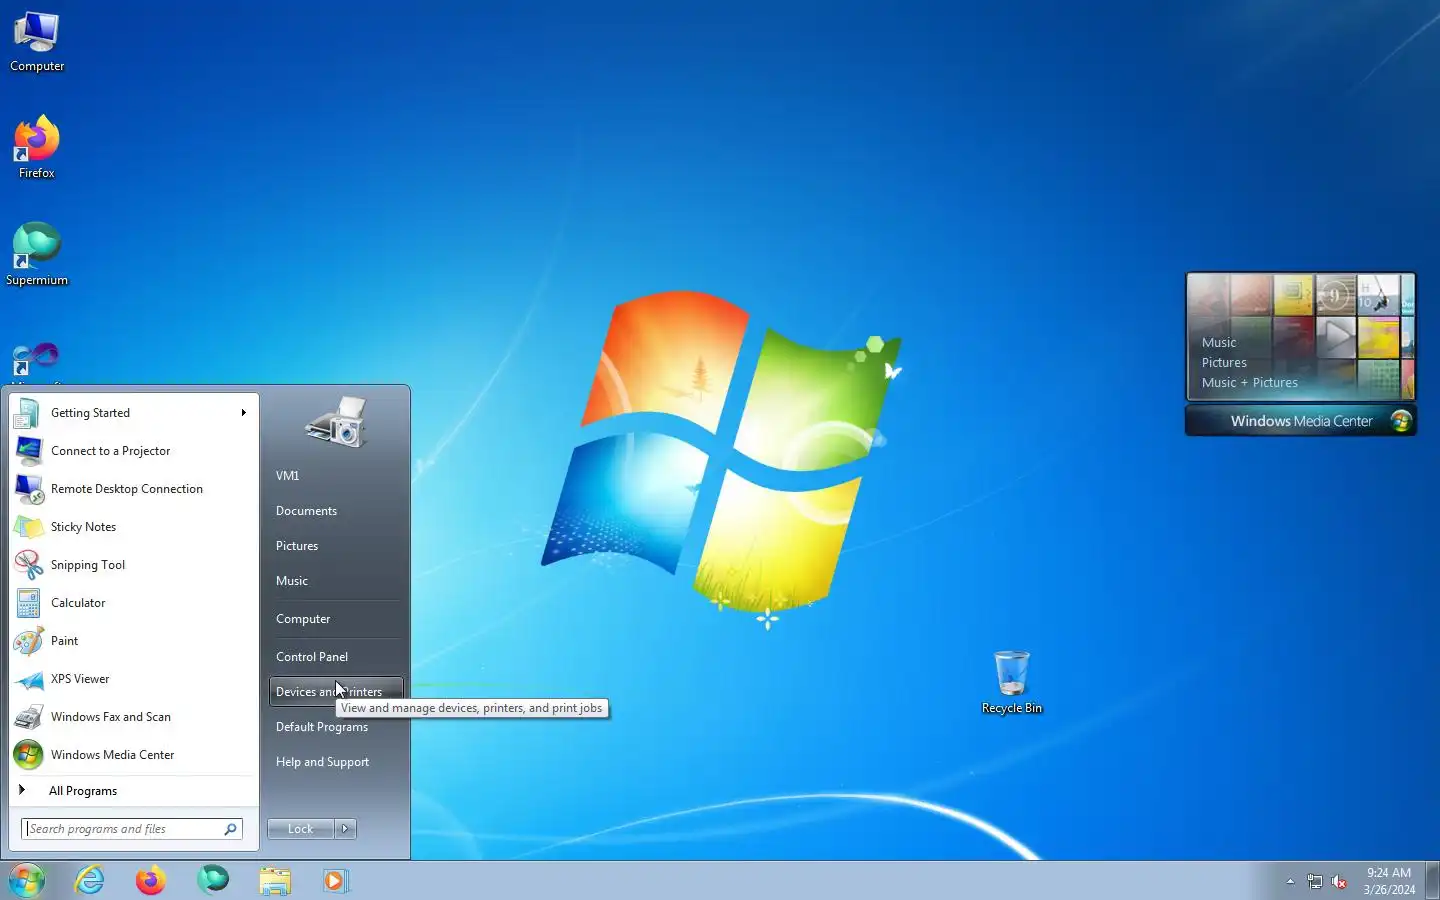
Task: Click the Media Center gadget thumbnail collage
Action: (x=1301, y=337)
